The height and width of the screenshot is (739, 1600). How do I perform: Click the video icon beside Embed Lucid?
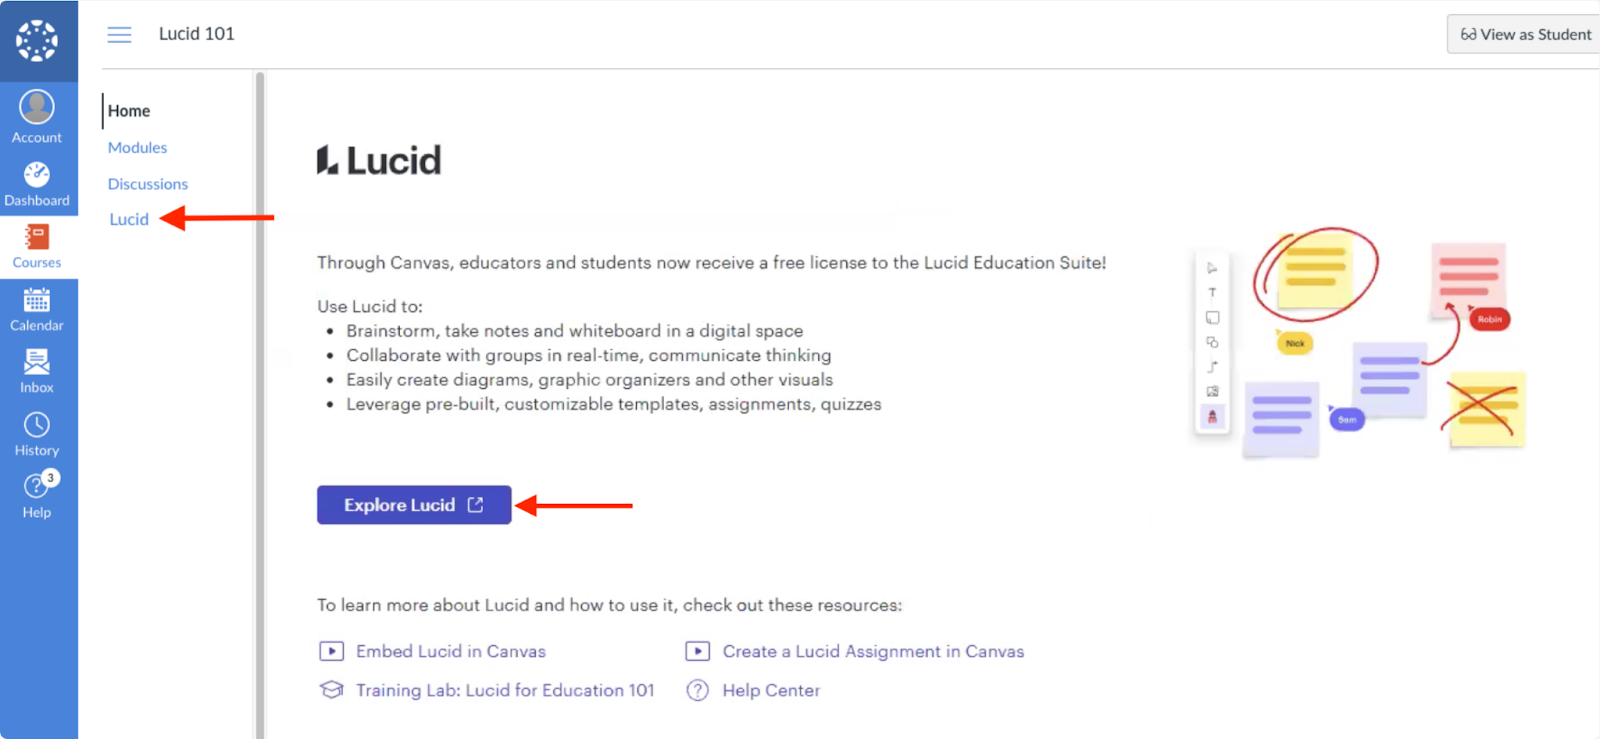click(x=331, y=651)
